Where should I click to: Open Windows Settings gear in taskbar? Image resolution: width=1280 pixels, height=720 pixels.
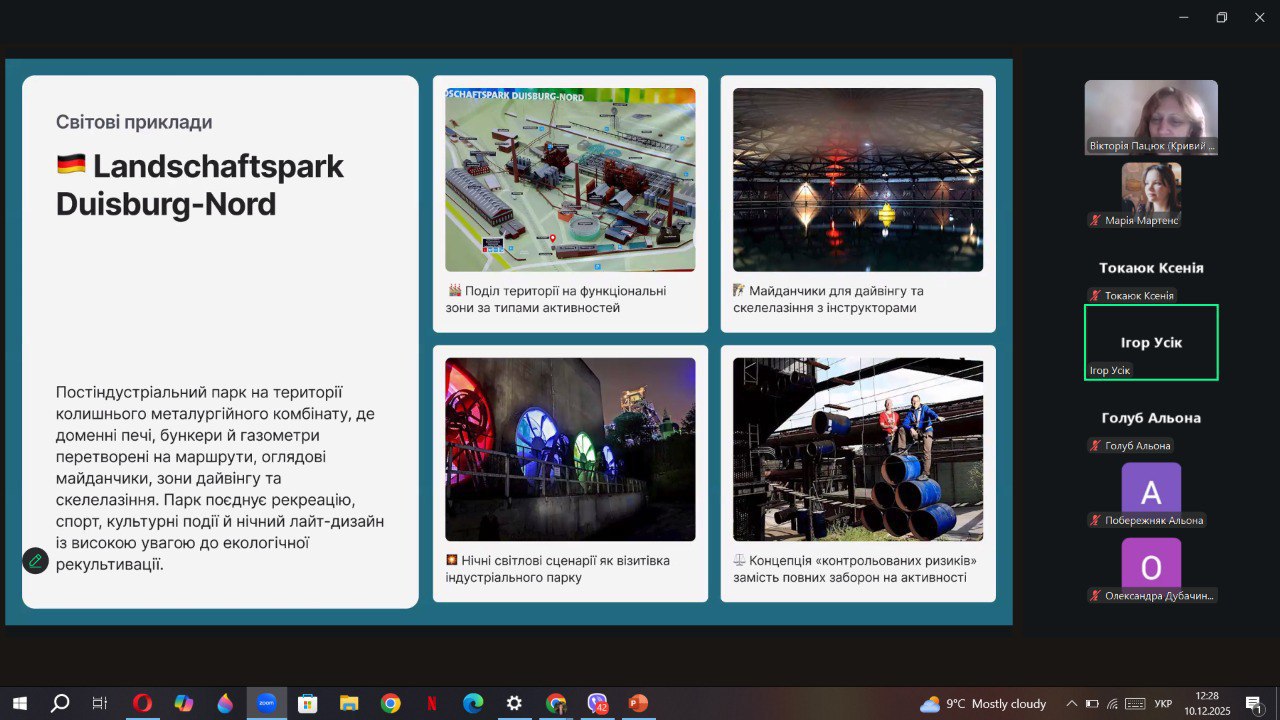coord(514,703)
